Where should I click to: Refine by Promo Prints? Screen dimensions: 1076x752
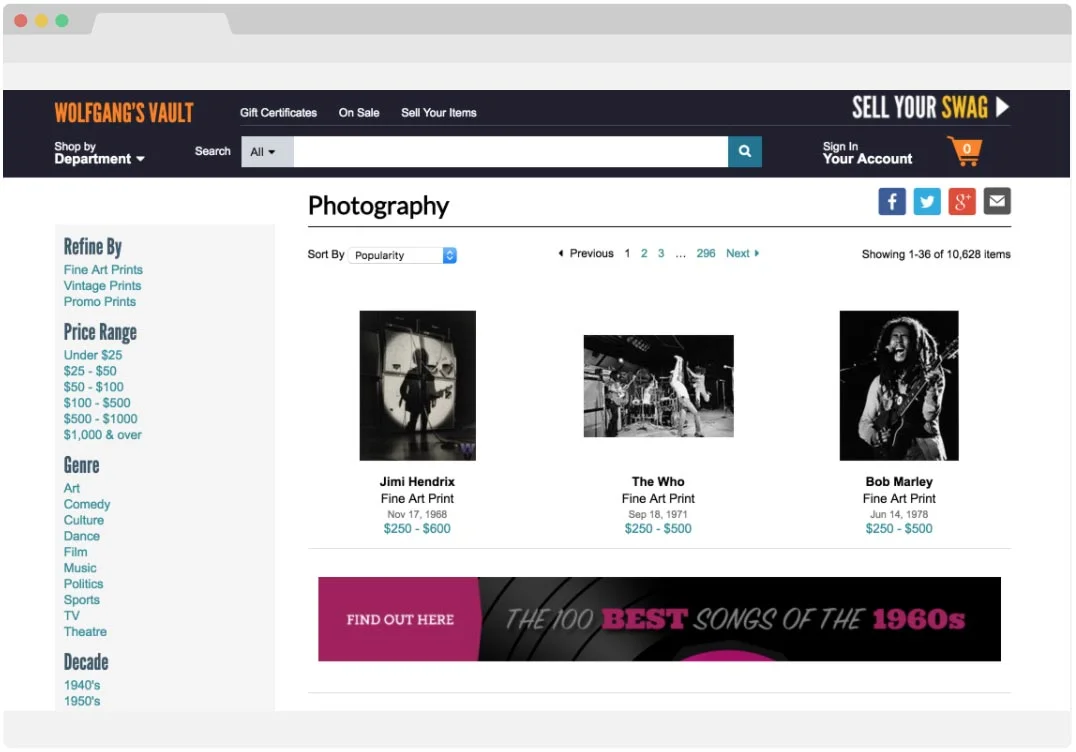[x=100, y=301]
